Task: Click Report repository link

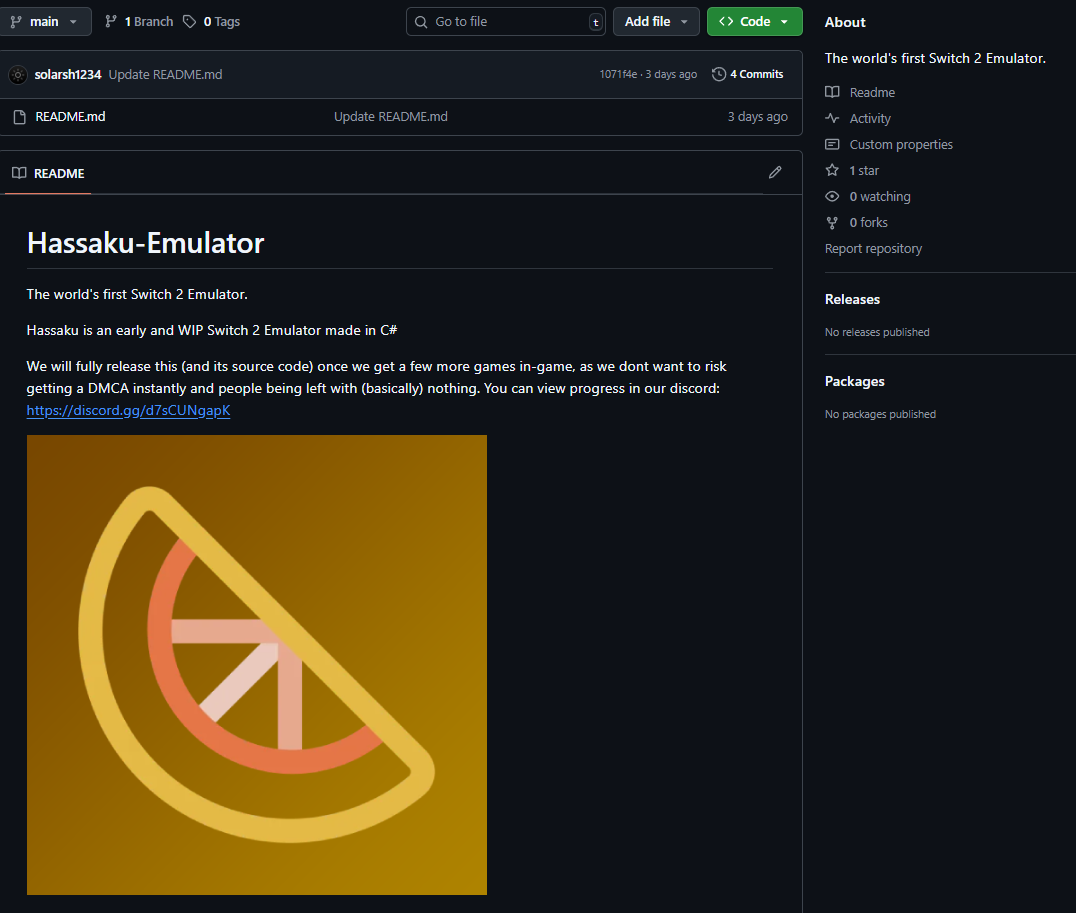Action: [x=874, y=249]
